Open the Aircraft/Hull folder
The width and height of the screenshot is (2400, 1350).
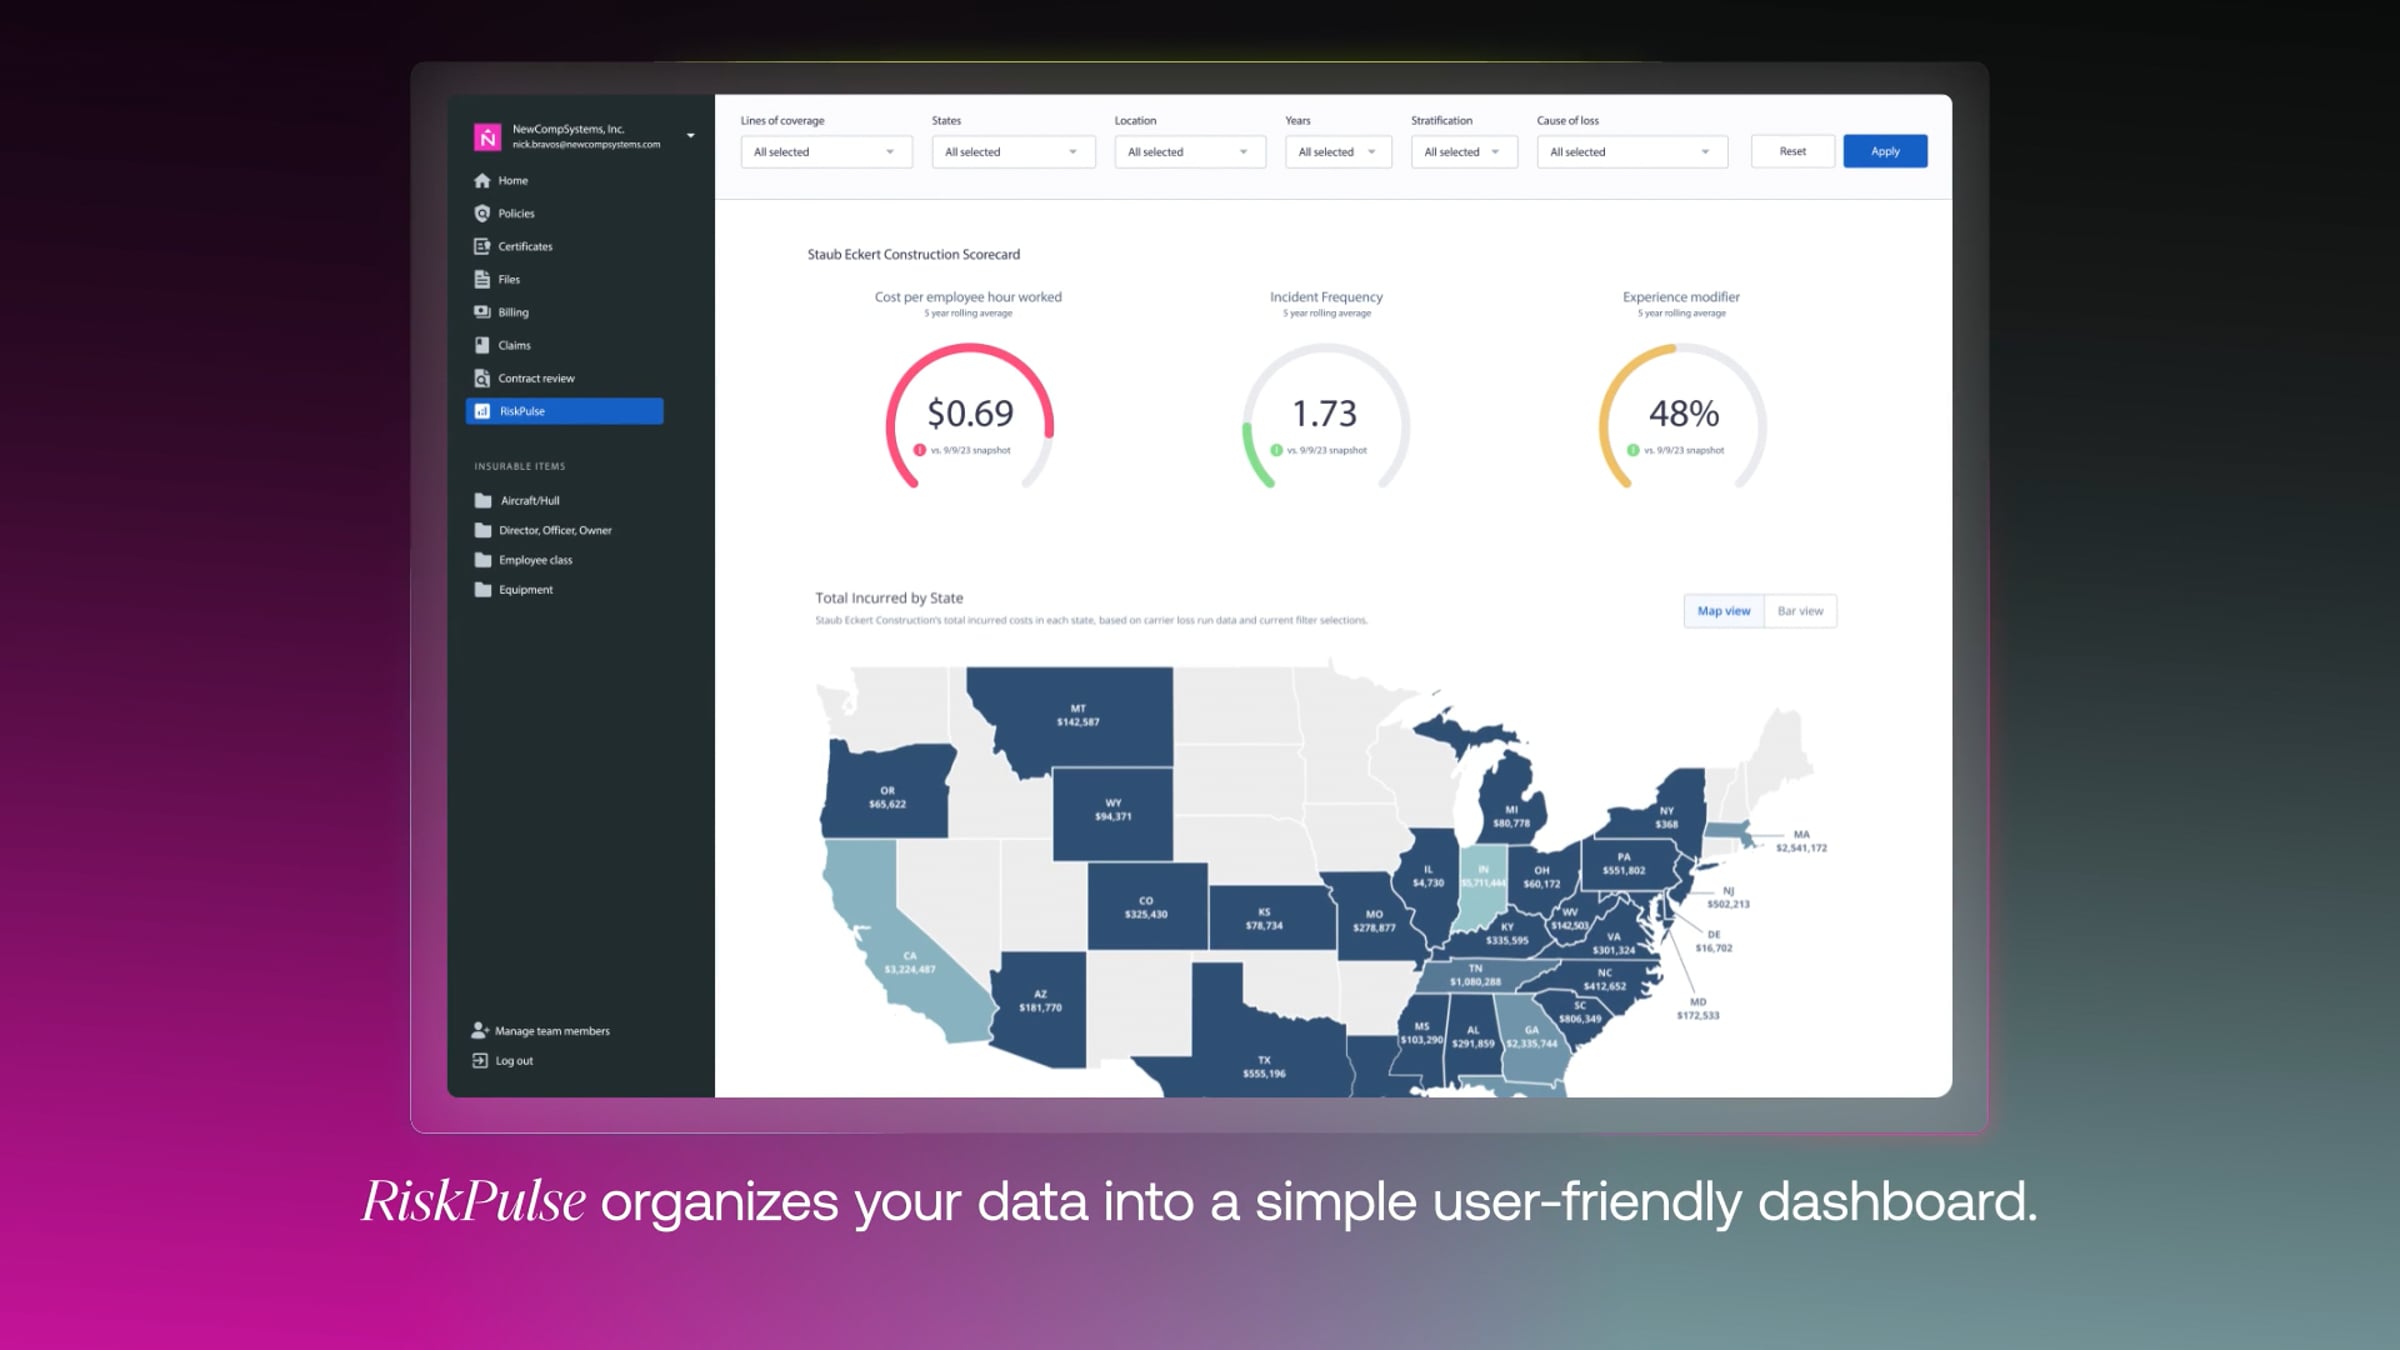pyautogui.click(x=530, y=500)
